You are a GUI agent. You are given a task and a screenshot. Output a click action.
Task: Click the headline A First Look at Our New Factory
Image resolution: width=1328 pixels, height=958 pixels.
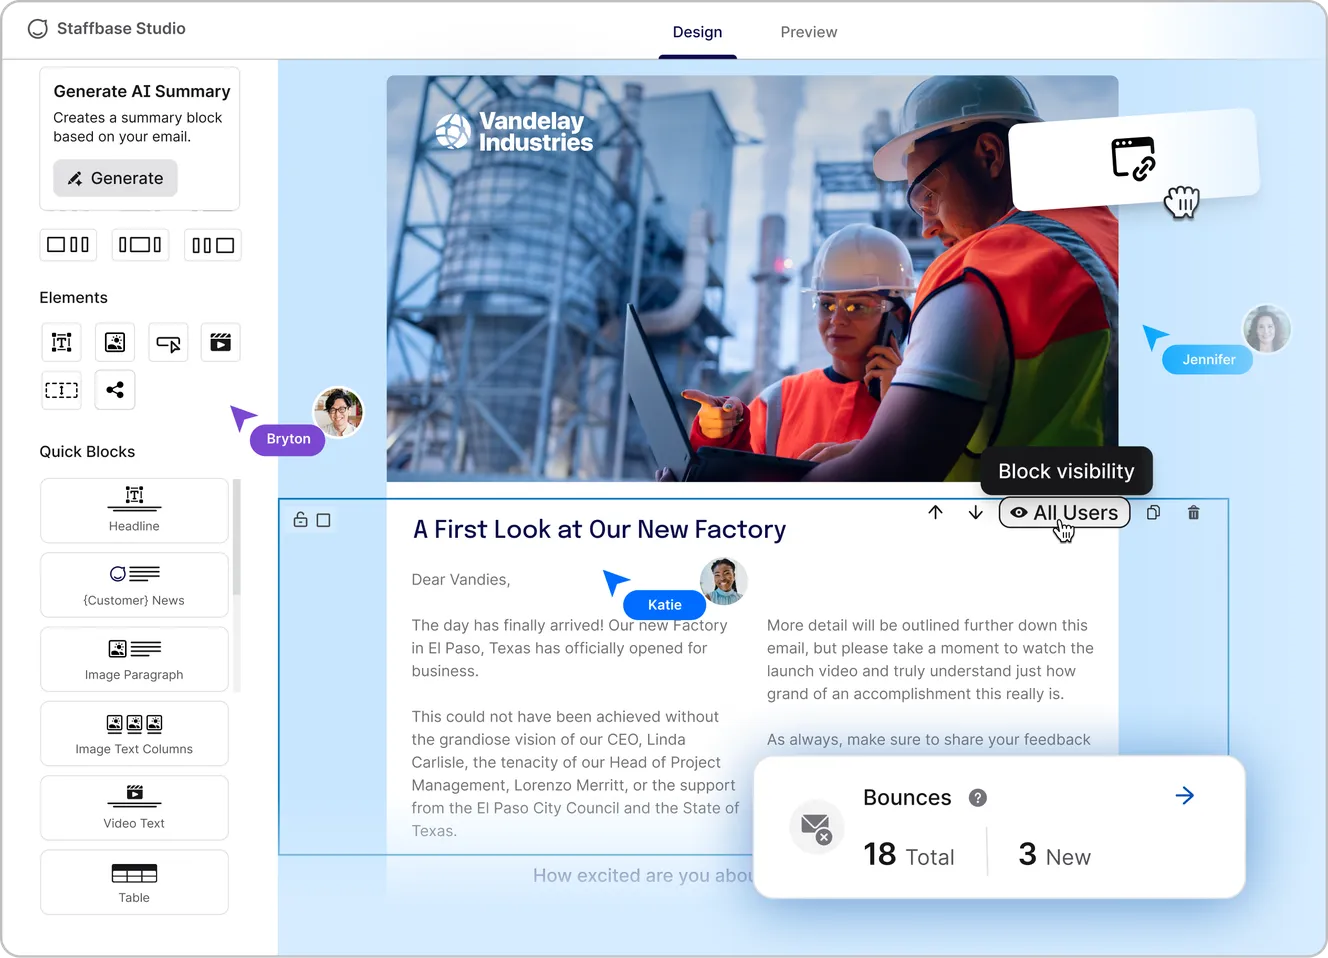click(x=600, y=529)
